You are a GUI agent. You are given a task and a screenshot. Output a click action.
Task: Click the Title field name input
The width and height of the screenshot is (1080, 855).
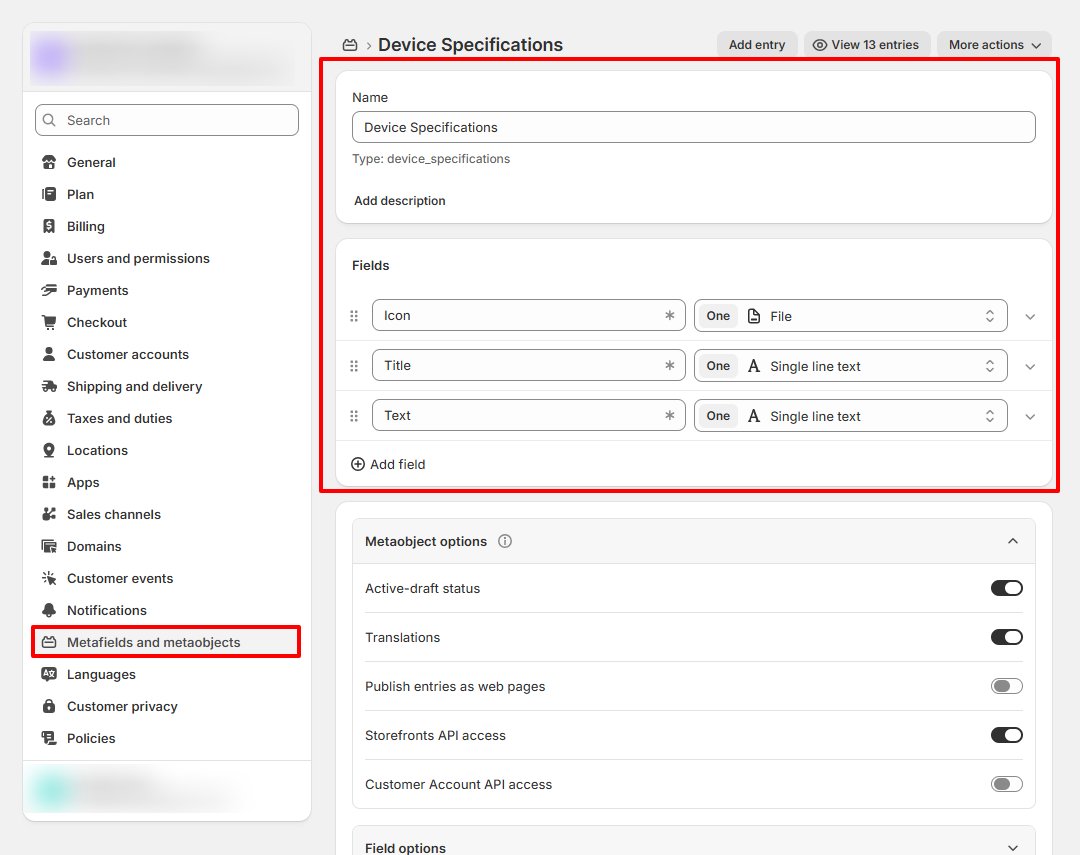(x=528, y=365)
